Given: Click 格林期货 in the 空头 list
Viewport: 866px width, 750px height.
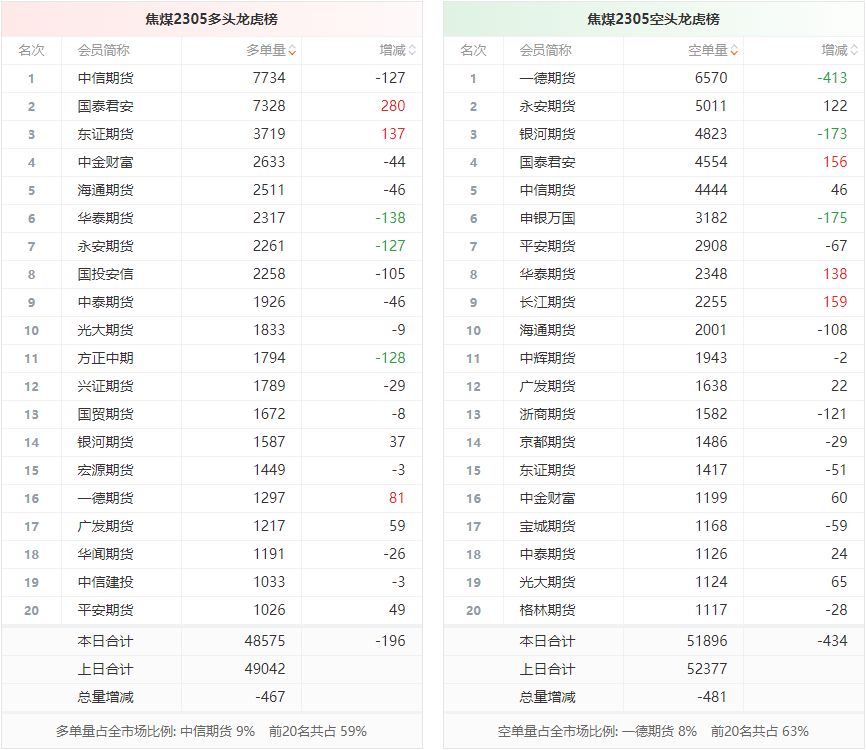Looking at the screenshot, I should coord(547,610).
